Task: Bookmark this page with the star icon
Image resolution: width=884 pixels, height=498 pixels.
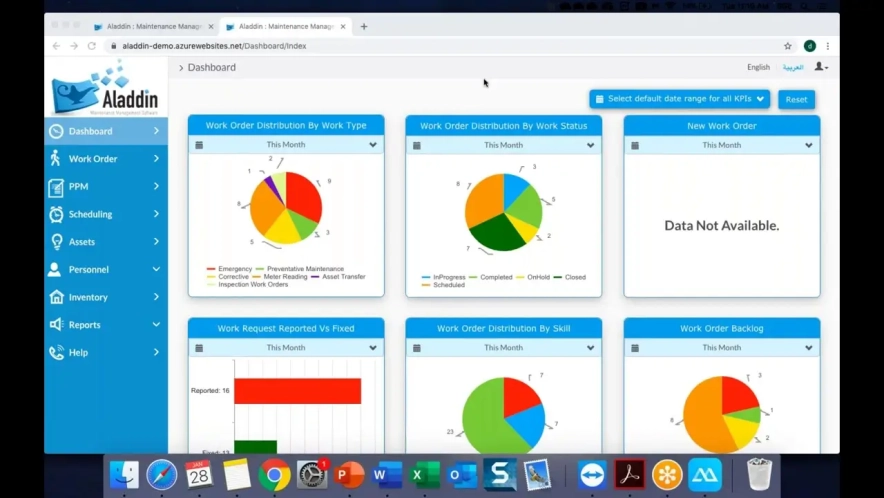Action: point(788,46)
